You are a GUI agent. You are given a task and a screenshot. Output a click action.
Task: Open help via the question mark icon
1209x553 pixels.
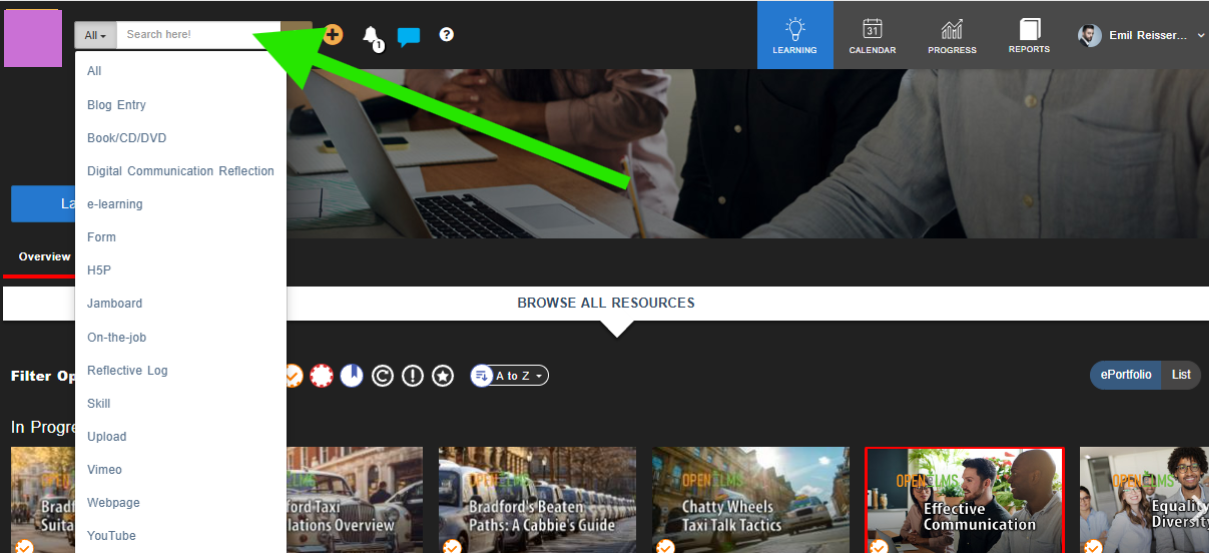[x=447, y=35]
